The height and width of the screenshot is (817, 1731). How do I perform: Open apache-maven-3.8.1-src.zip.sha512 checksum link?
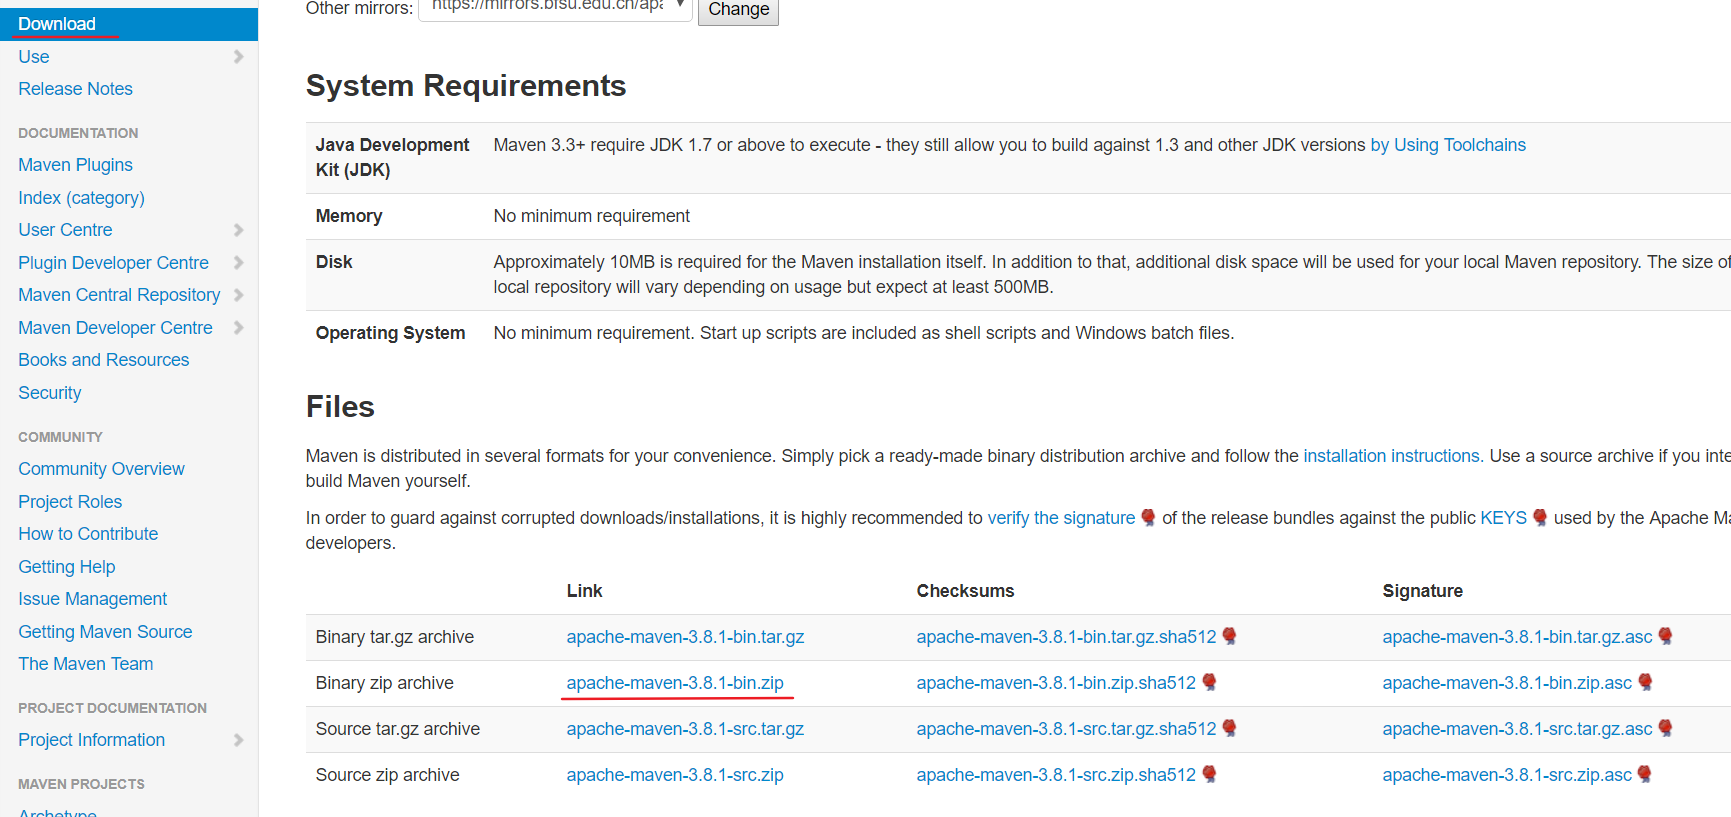point(1056,775)
